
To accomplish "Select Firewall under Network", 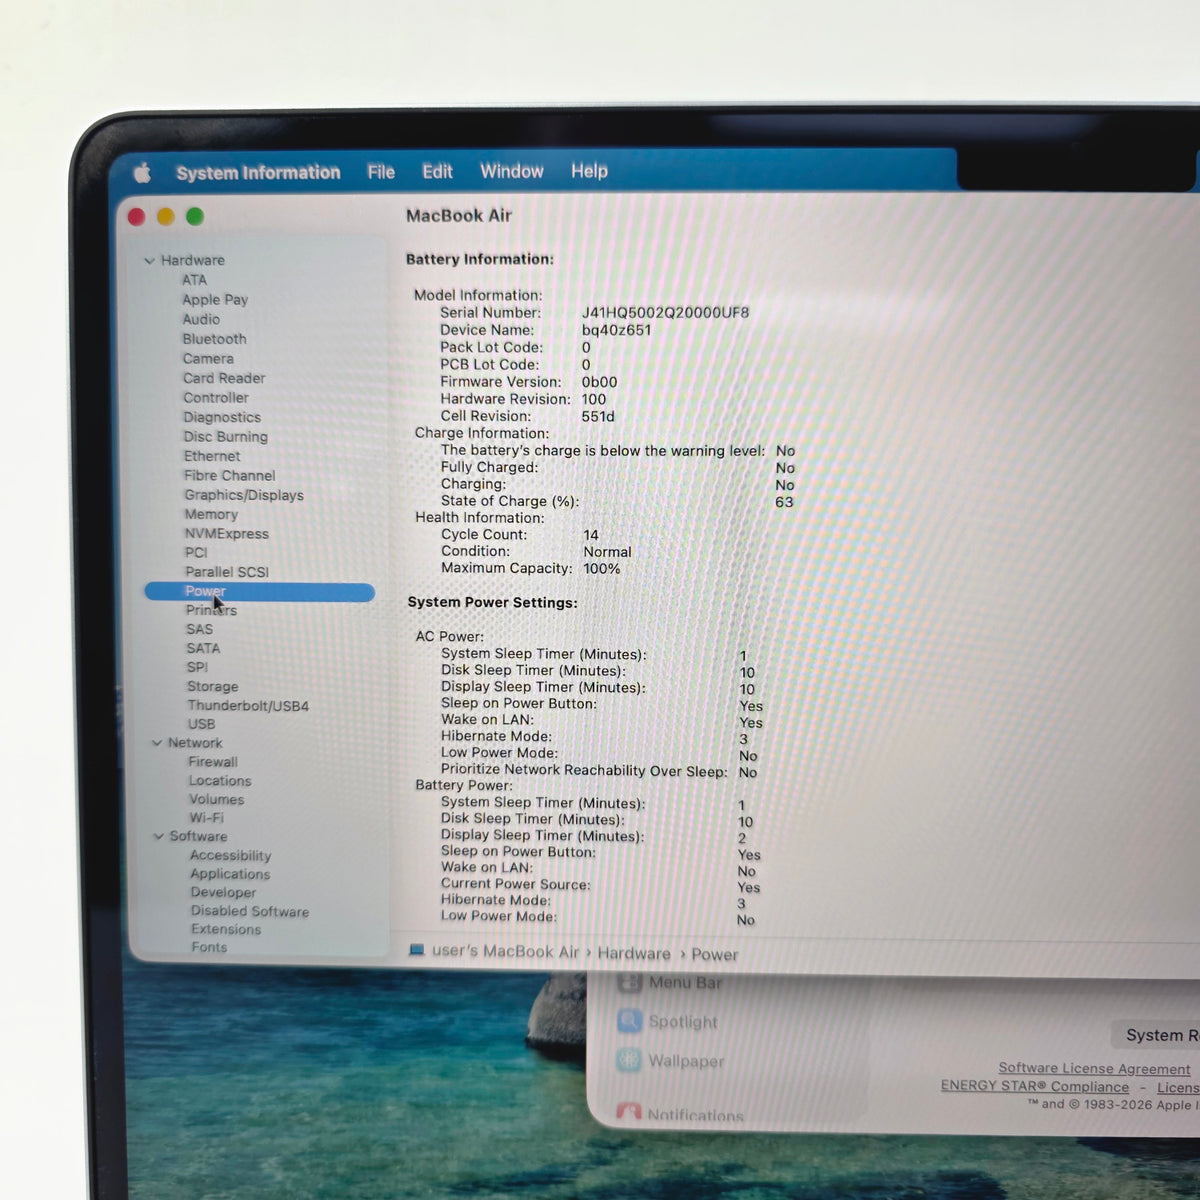I will point(213,762).
